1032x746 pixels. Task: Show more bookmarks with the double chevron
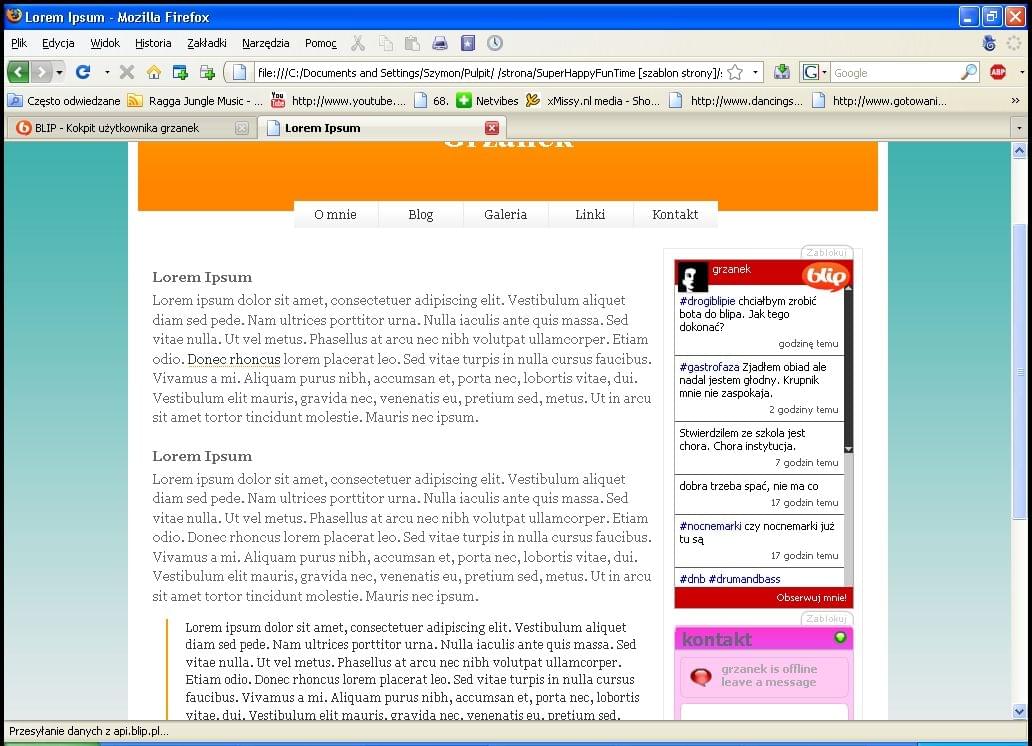(x=1016, y=101)
